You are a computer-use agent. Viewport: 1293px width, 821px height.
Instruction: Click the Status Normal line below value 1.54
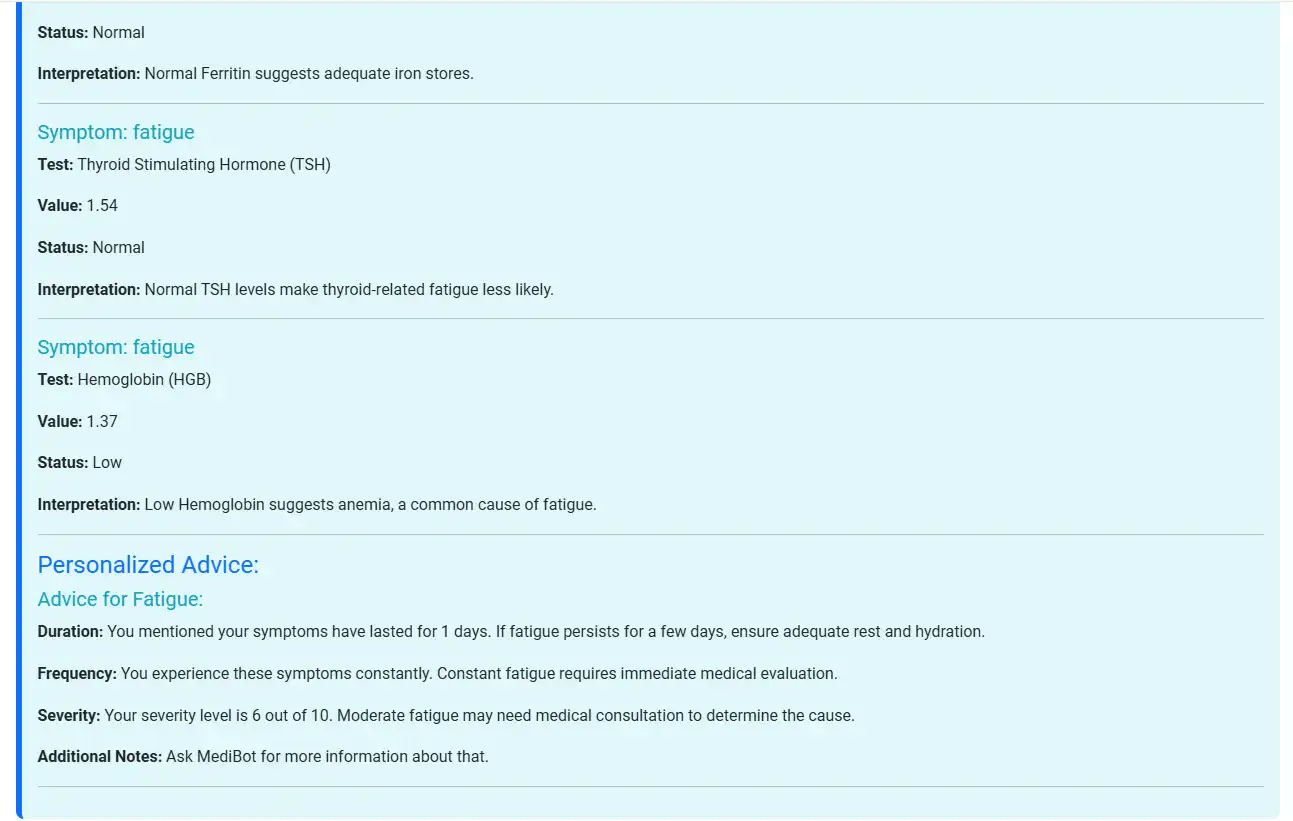pos(91,248)
